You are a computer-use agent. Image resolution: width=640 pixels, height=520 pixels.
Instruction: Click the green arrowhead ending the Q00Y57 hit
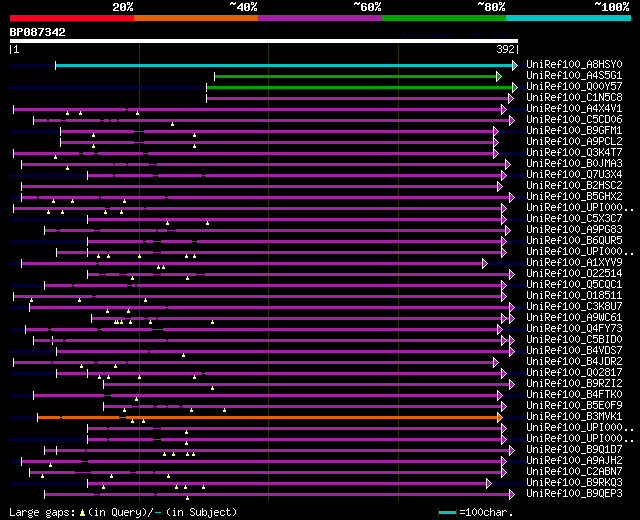pyautogui.click(x=515, y=87)
